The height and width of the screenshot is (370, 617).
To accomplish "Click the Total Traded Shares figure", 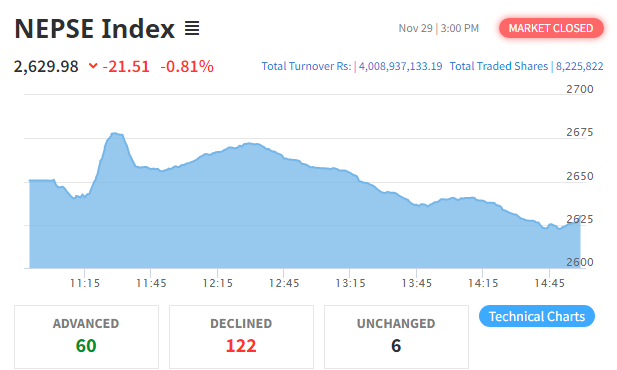I will click(x=579, y=66).
